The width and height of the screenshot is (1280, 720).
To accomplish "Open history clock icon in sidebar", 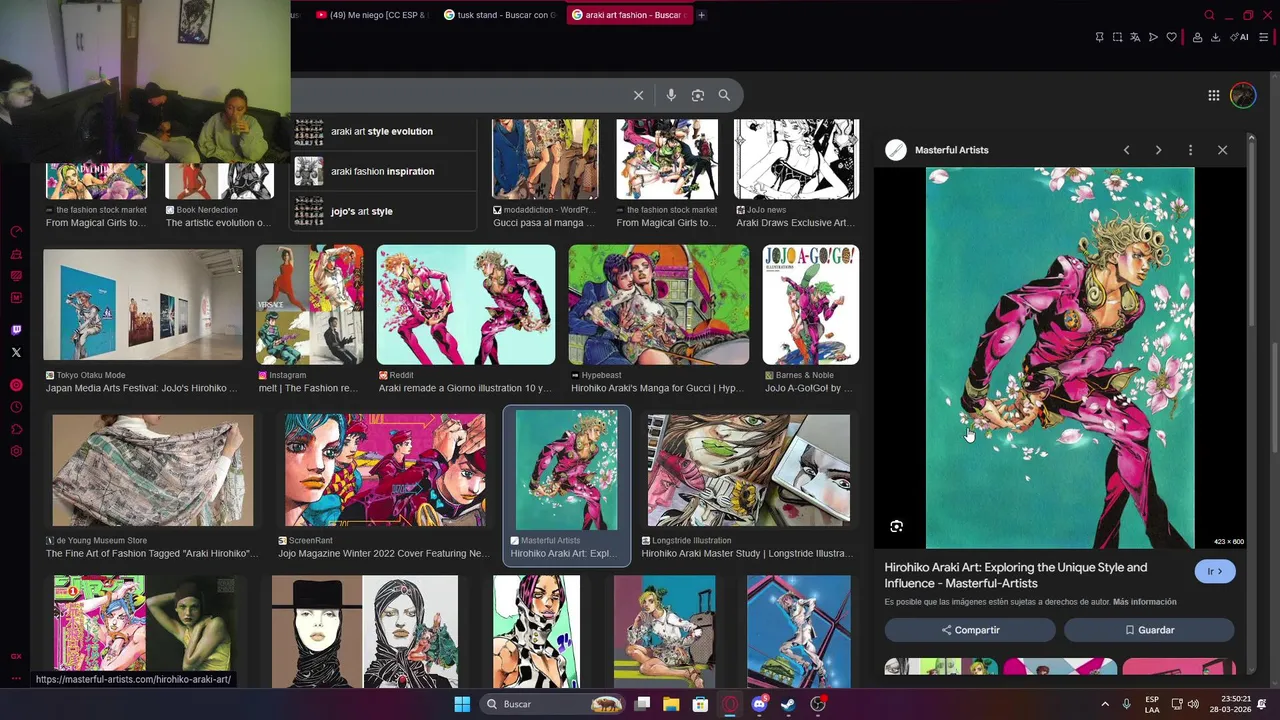I will 16,407.
